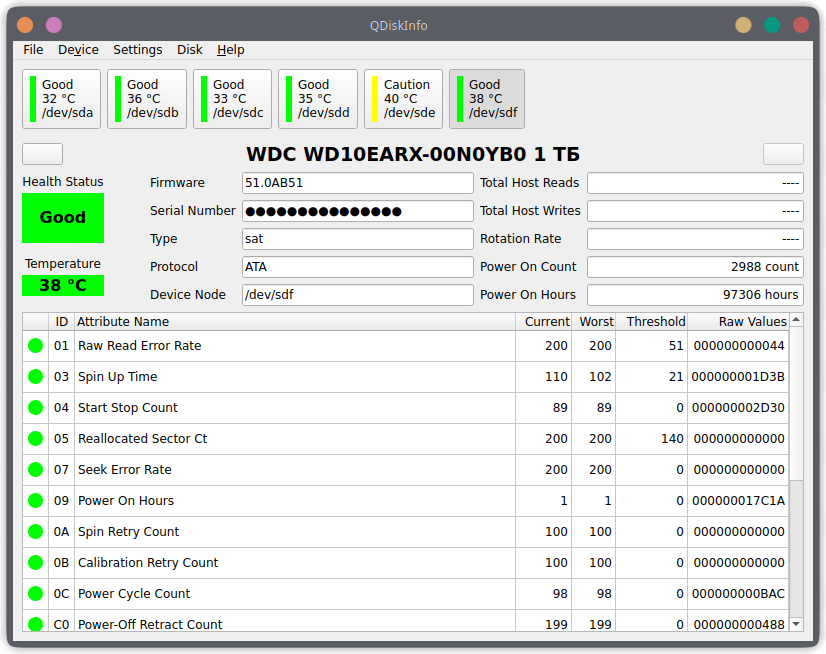Click green status dot for Raw Read Error Rate
Screen dimensions: 826x654
35,346
